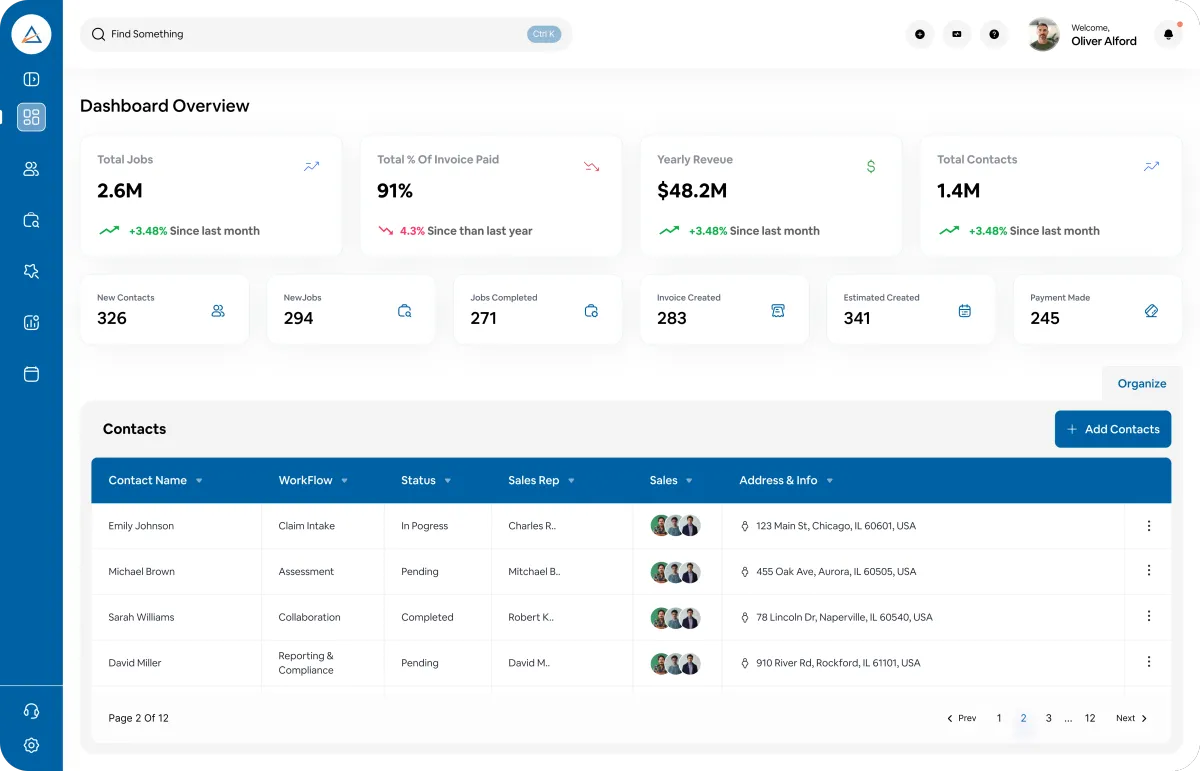Click the sidebar panel collapse icon
Screen dimensions: 1200x771
click(x=31, y=80)
